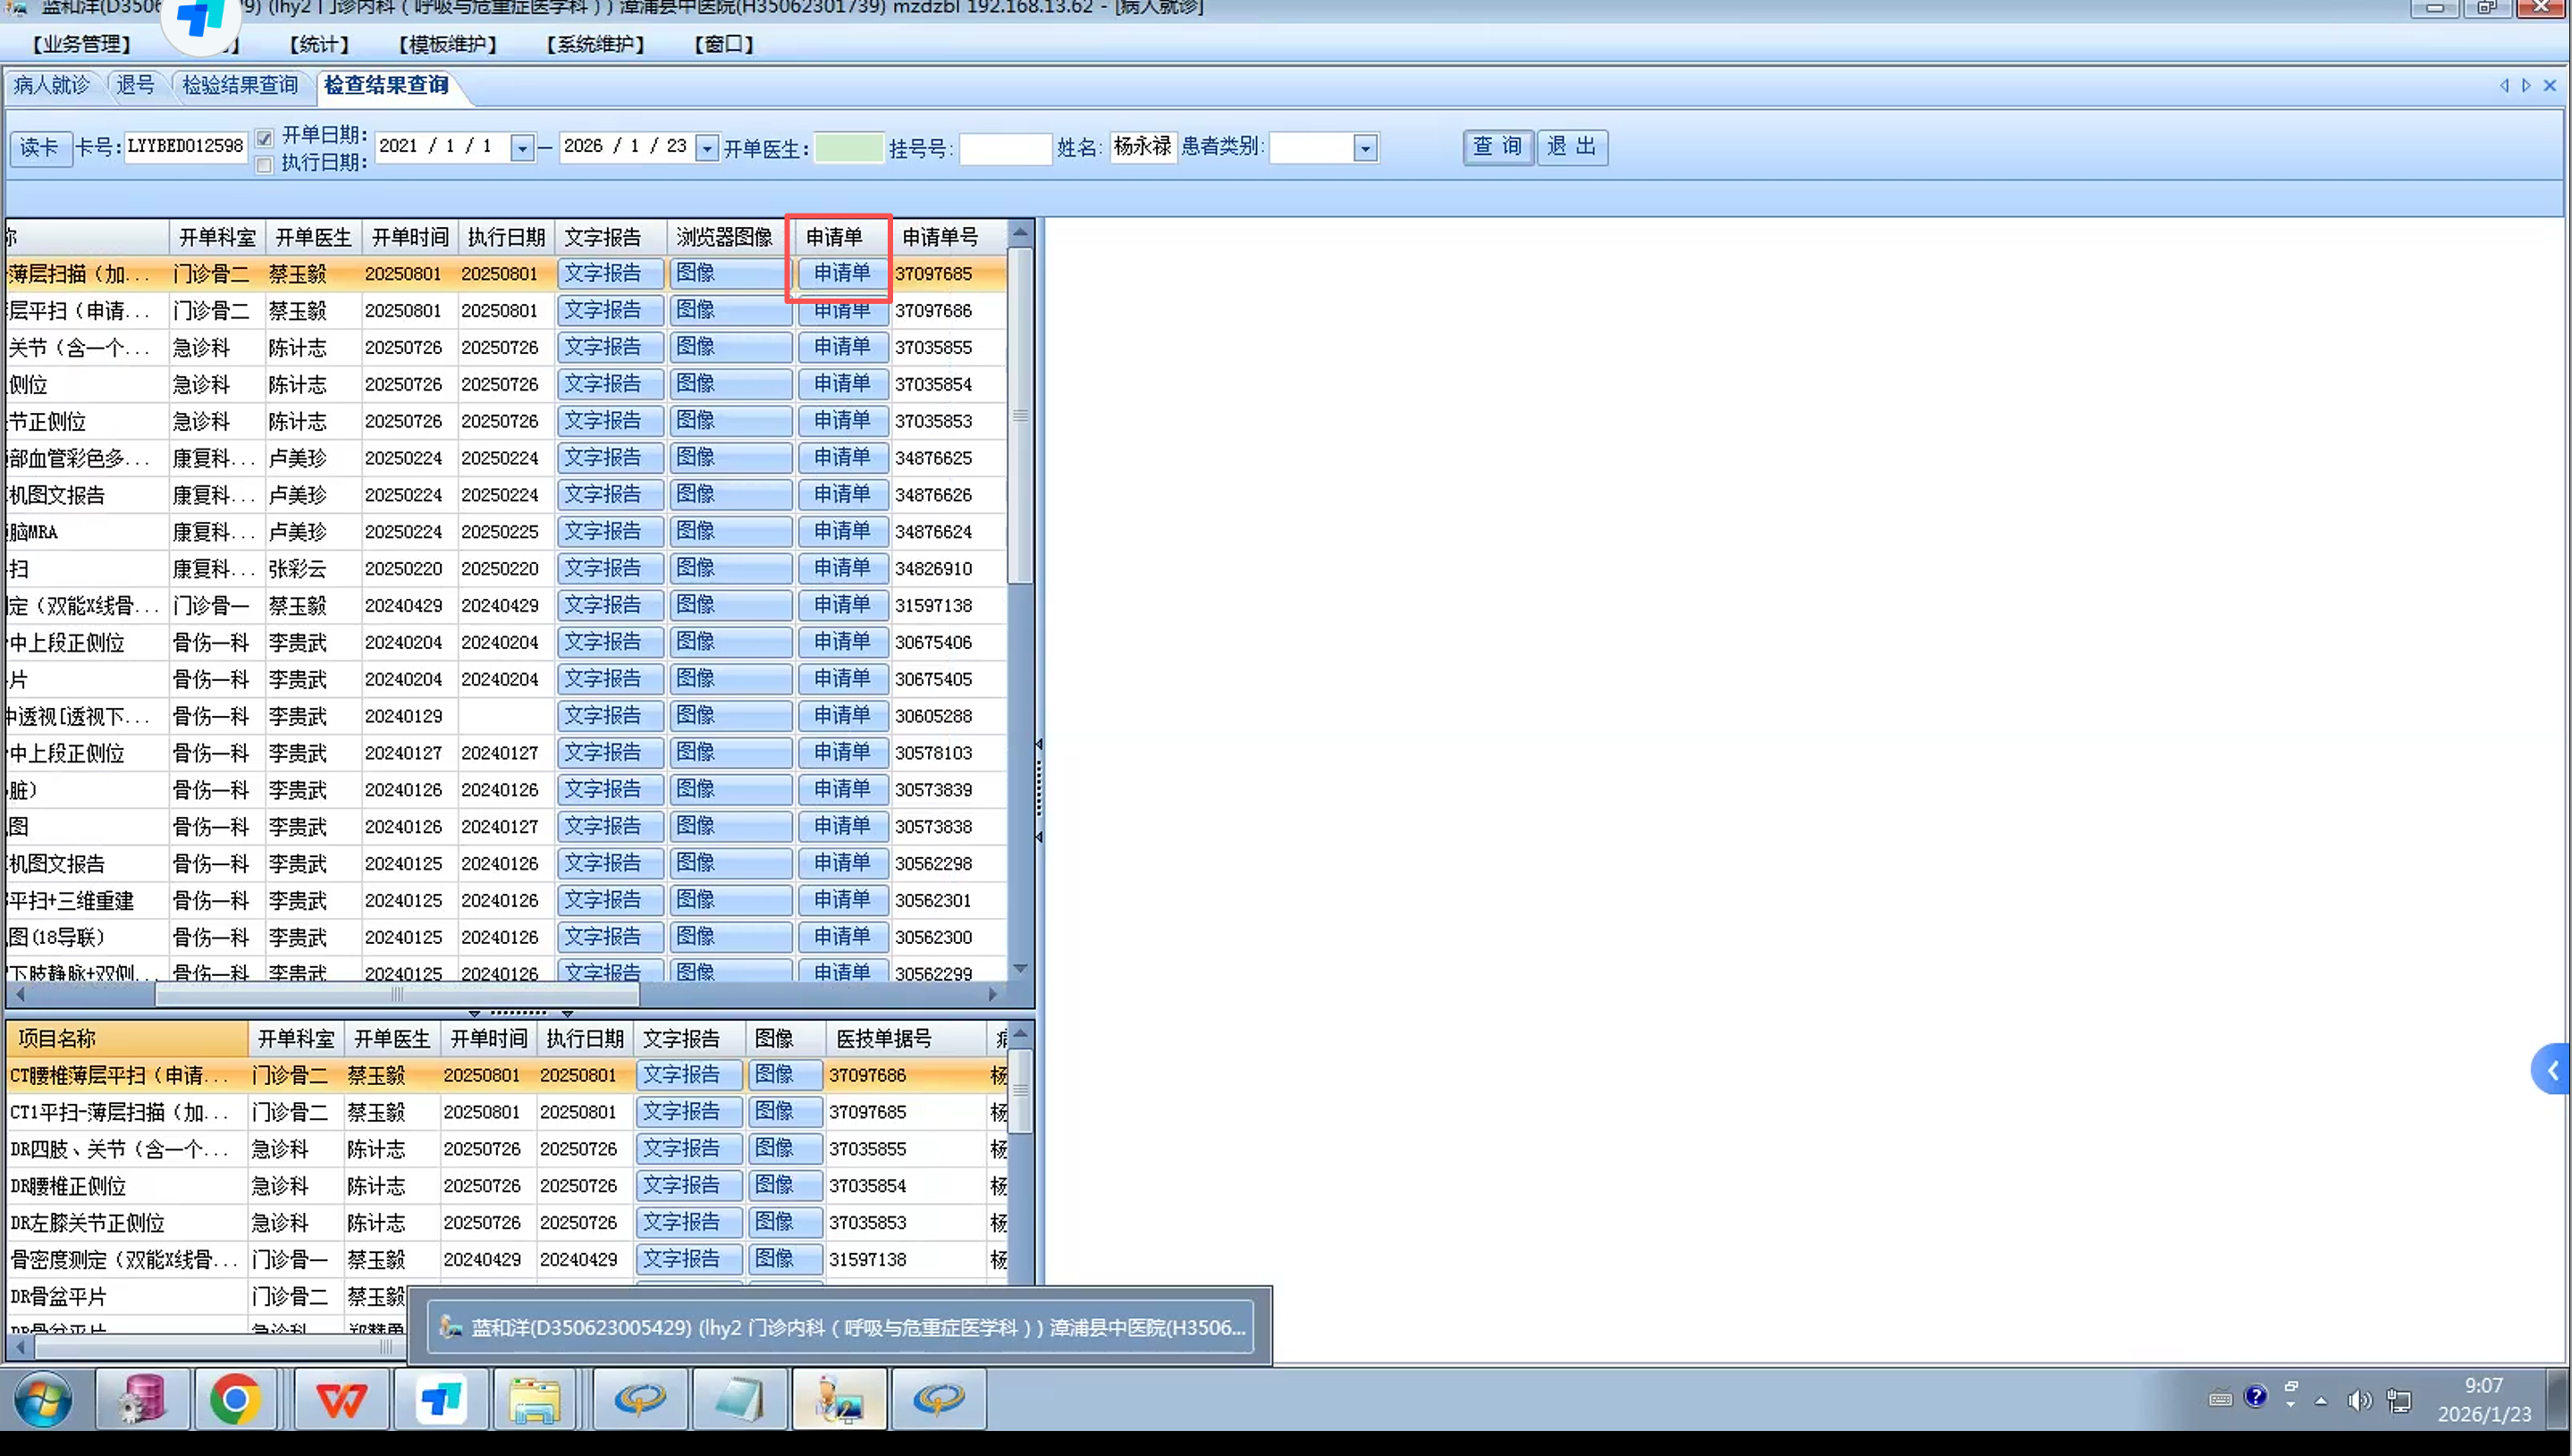Expand the 患者类别 dropdown
This screenshot has height=1456, width=2572.
(x=1365, y=148)
